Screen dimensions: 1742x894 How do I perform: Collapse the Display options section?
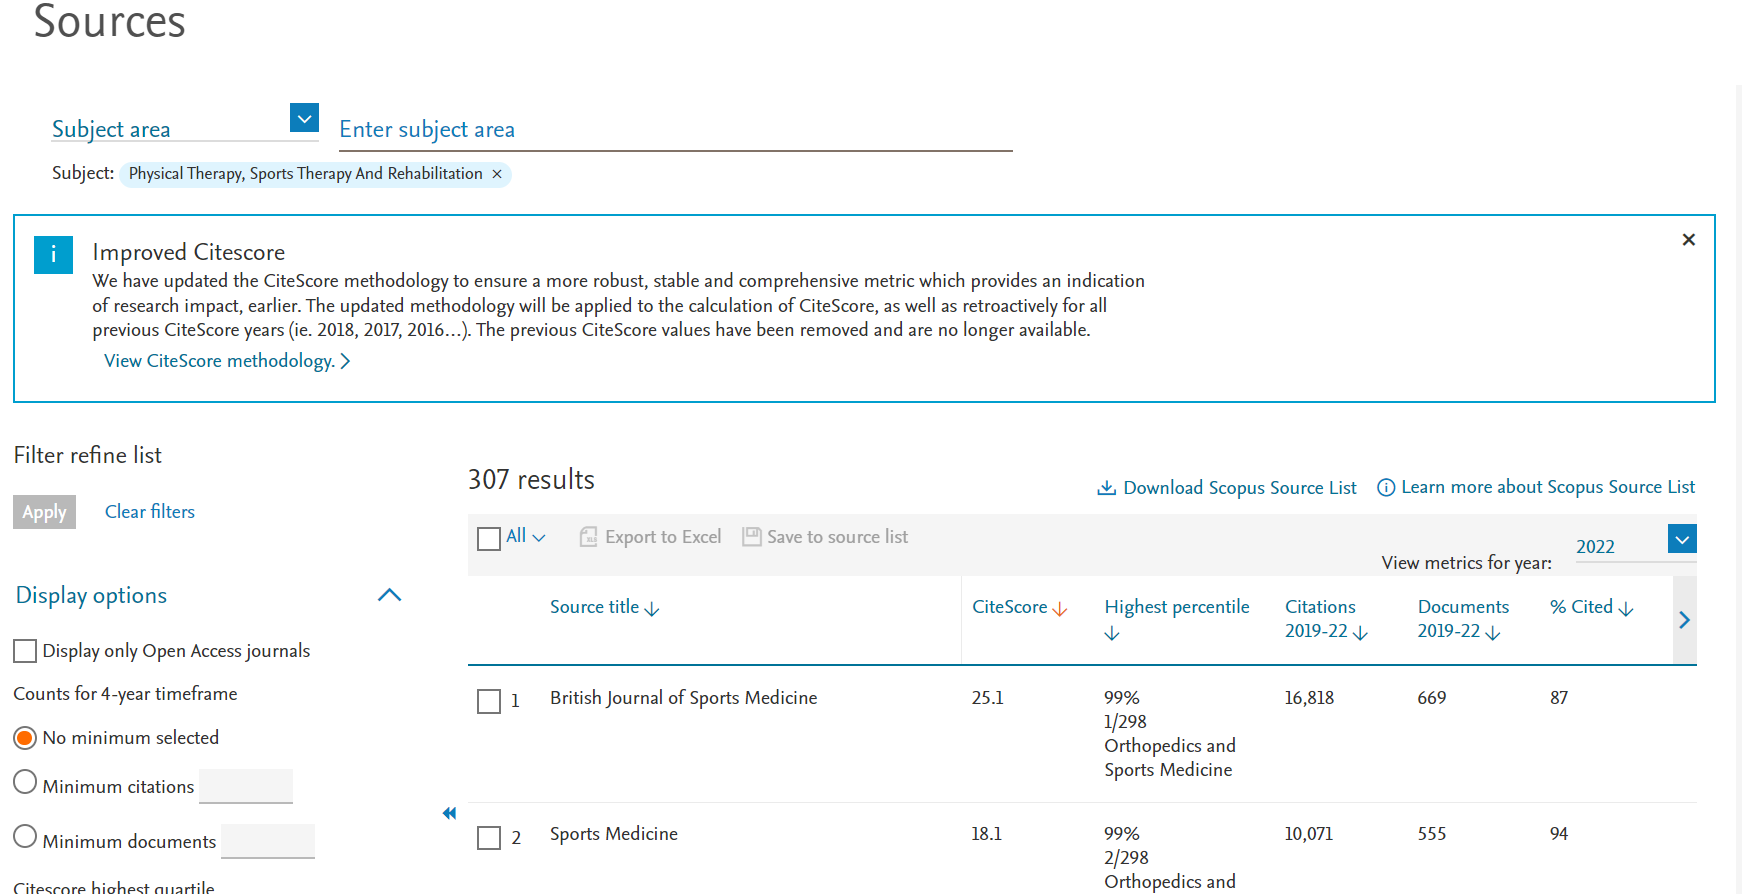pyautogui.click(x=389, y=595)
